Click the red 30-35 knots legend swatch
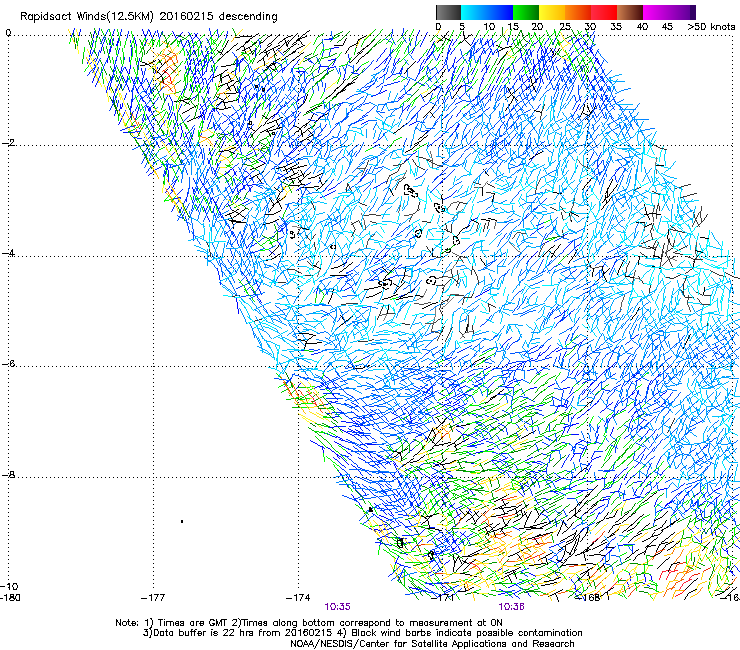The image size is (740, 650). (604, 12)
